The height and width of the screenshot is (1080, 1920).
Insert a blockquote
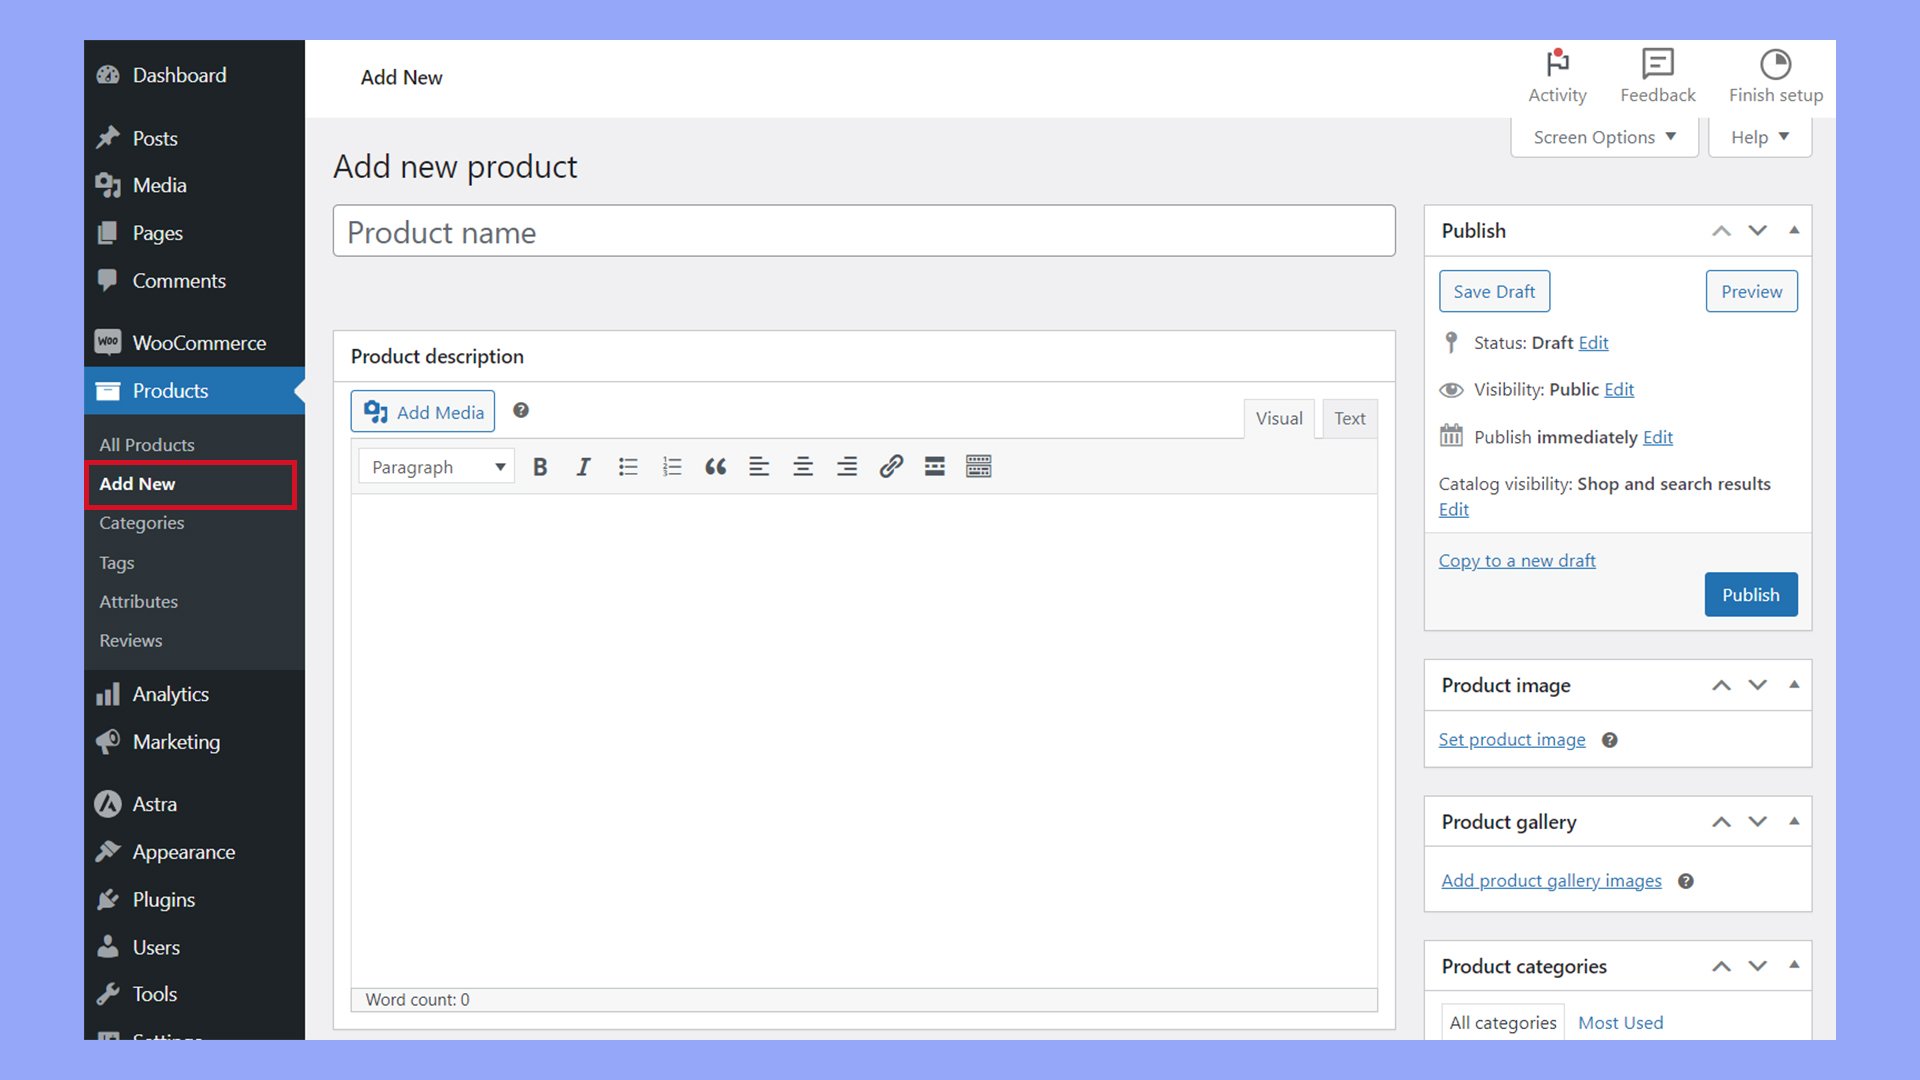pyautogui.click(x=715, y=467)
